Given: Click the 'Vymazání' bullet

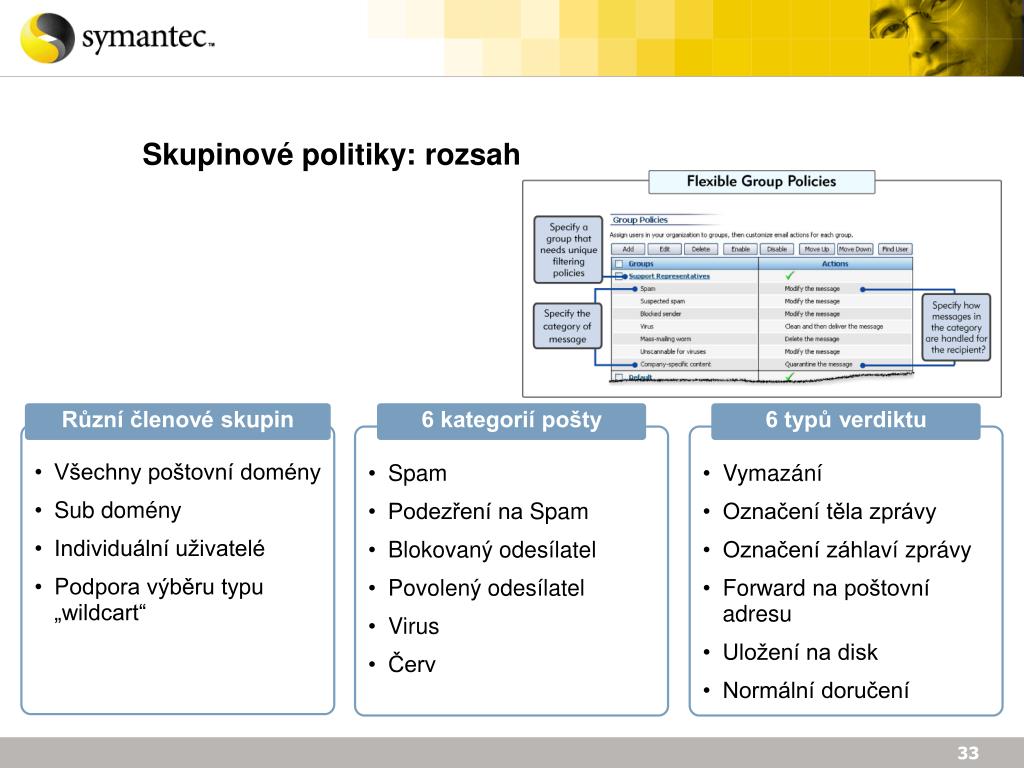Looking at the screenshot, I should [x=772, y=473].
